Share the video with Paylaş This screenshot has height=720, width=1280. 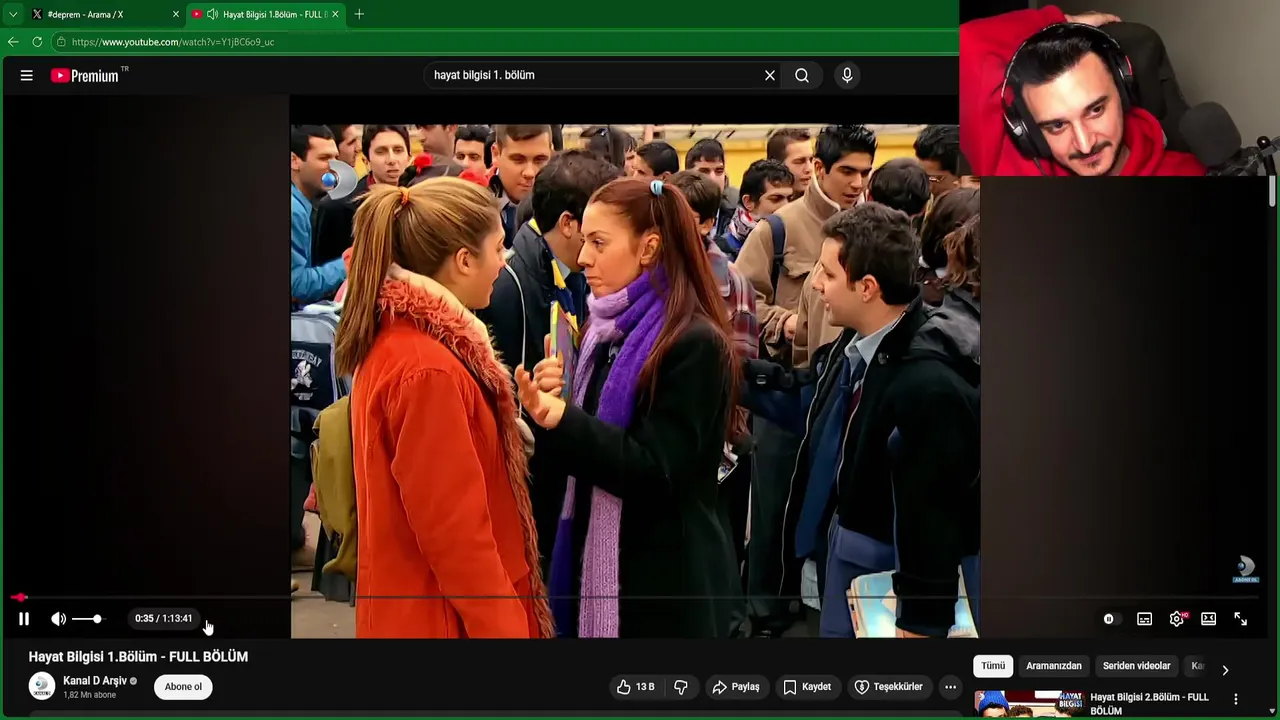[x=736, y=687]
